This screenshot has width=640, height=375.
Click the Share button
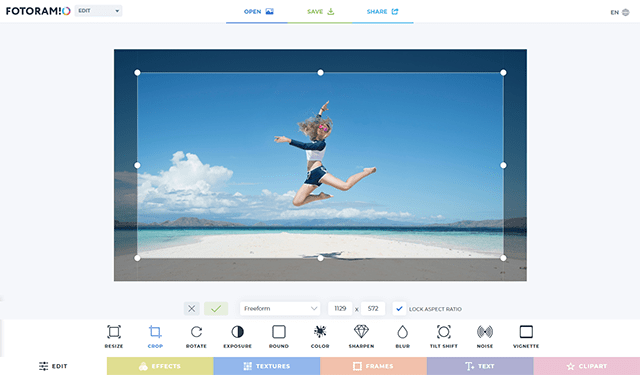[x=382, y=11]
